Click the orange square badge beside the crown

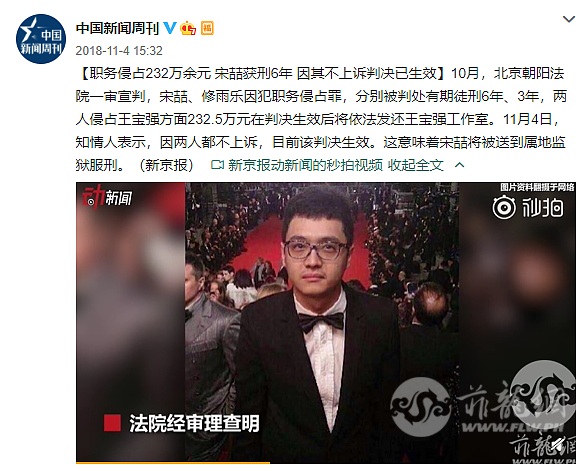coord(207,28)
